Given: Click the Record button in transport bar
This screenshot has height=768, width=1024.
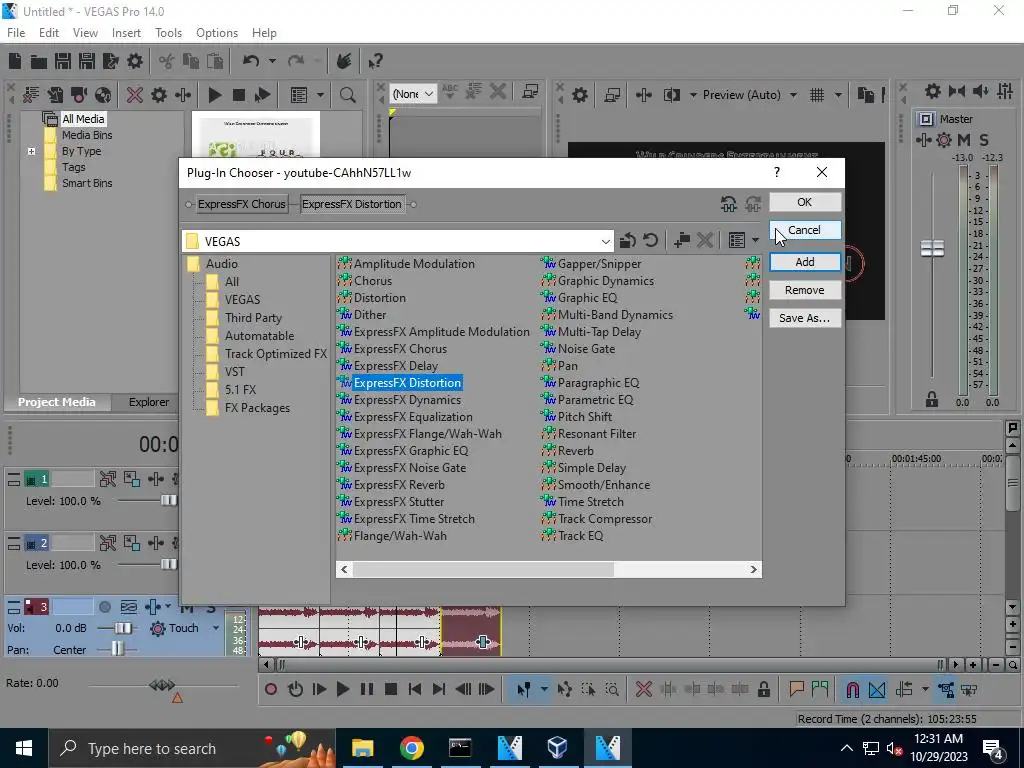Looking at the screenshot, I should 271,689.
